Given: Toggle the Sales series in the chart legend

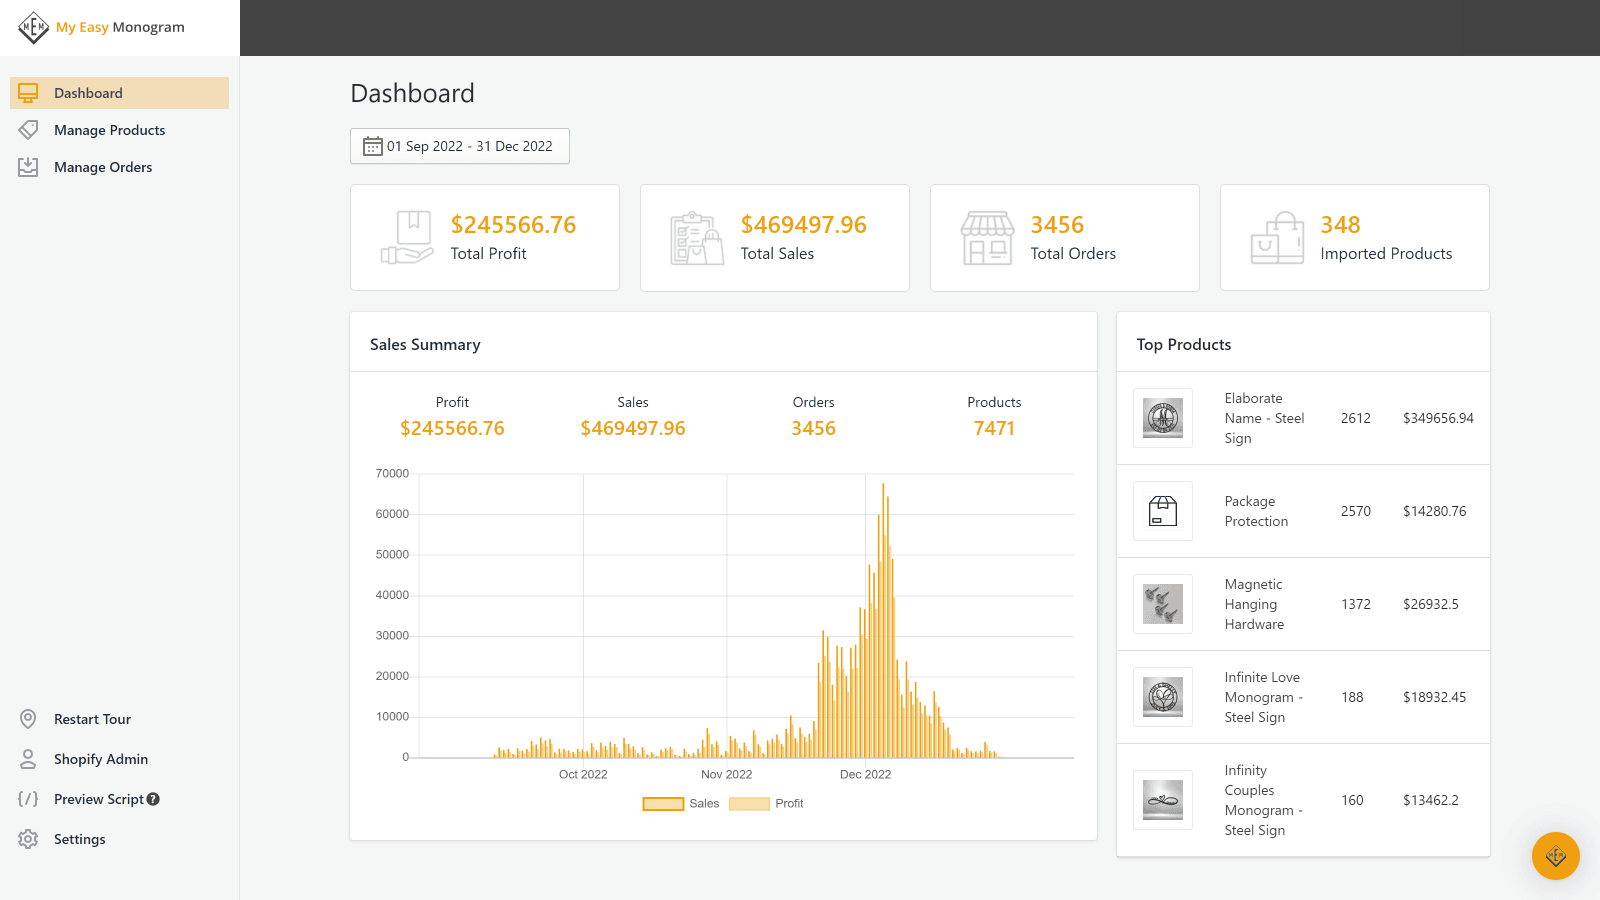Looking at the screenshot, I should [x=663, y=803].
